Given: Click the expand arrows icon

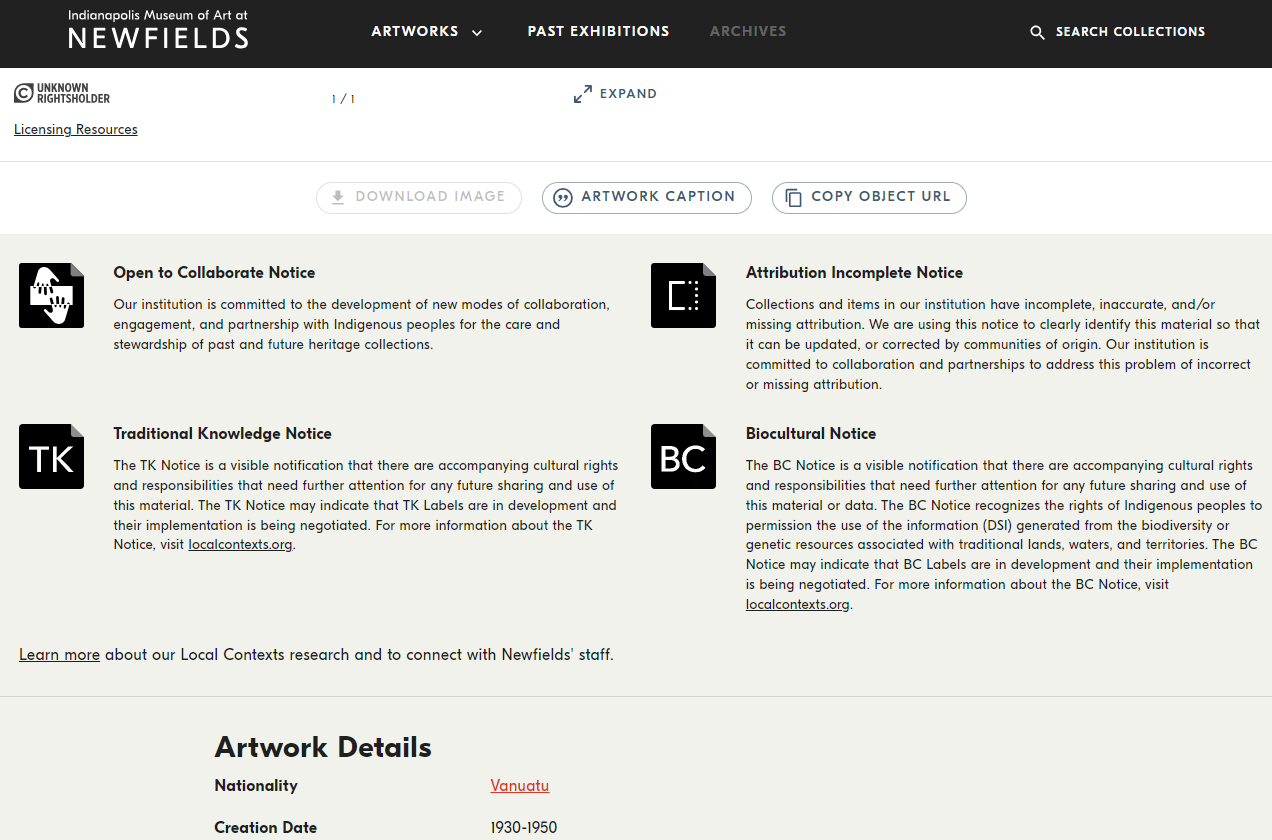Looking at the screenshot, I should [x=583, y=94].
